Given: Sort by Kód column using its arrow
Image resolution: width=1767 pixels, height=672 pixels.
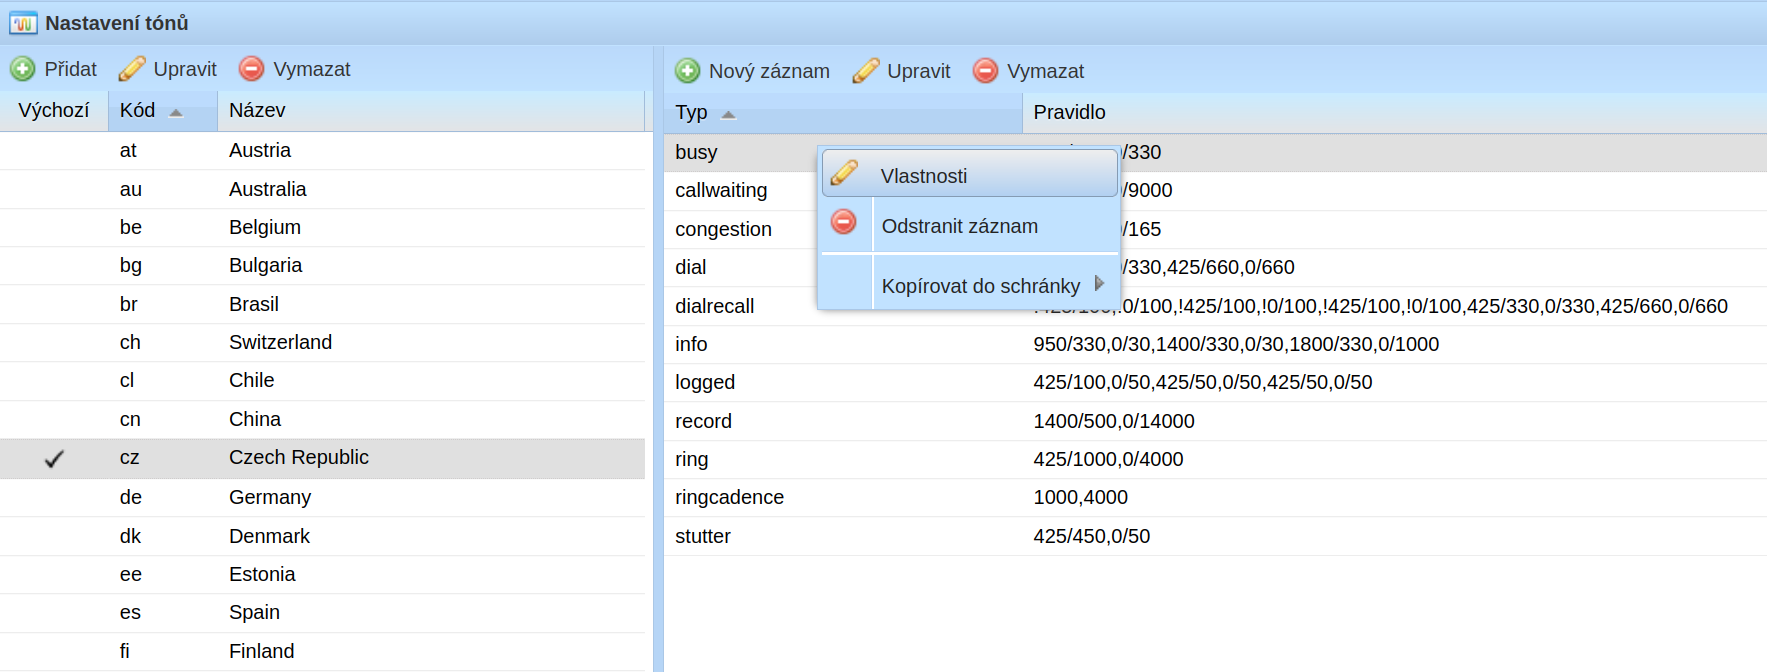Looking at the screenshot, I should [x=176, y=113].
